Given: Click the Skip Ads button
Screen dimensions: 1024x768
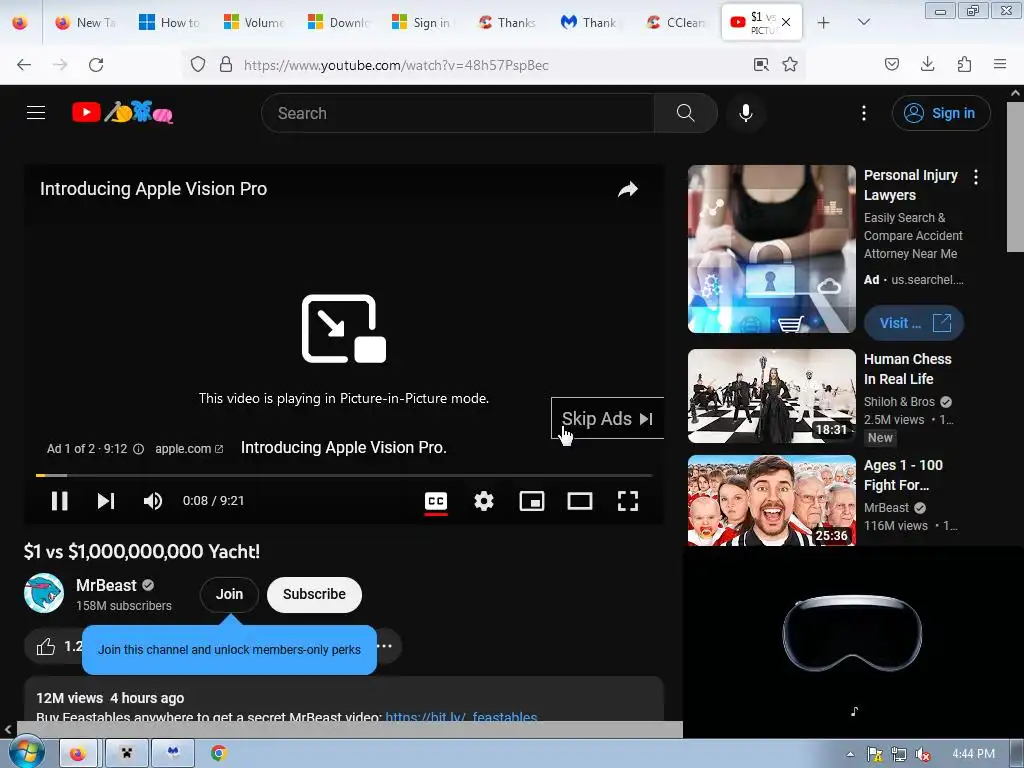Looking at the screenshot, I should click(607, 419).
